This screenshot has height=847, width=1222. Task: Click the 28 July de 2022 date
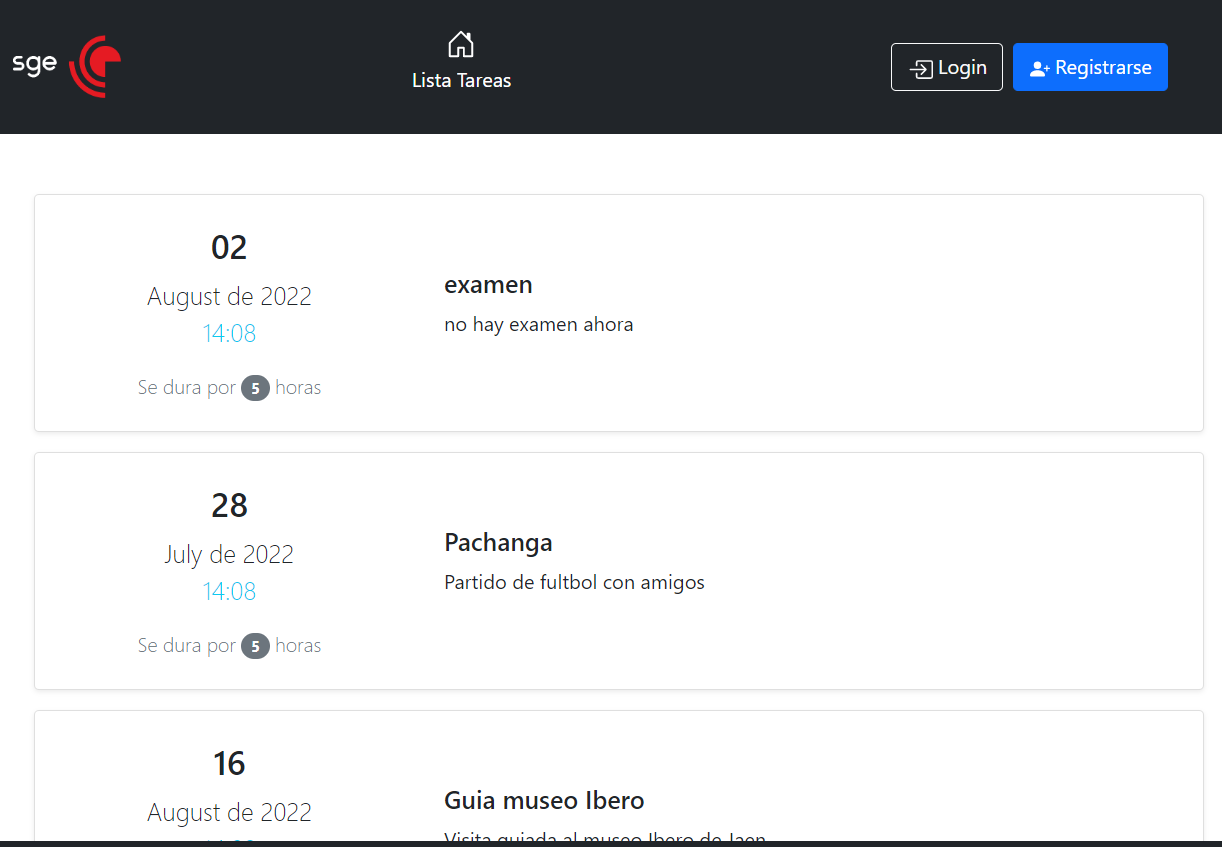pyautogui.click(x=229, y=505)
